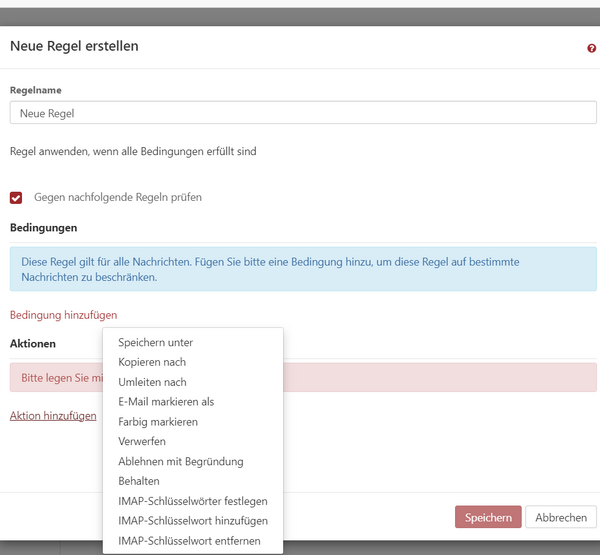
Task: Open the help icon in dialog header
Action: pos(591,48)
